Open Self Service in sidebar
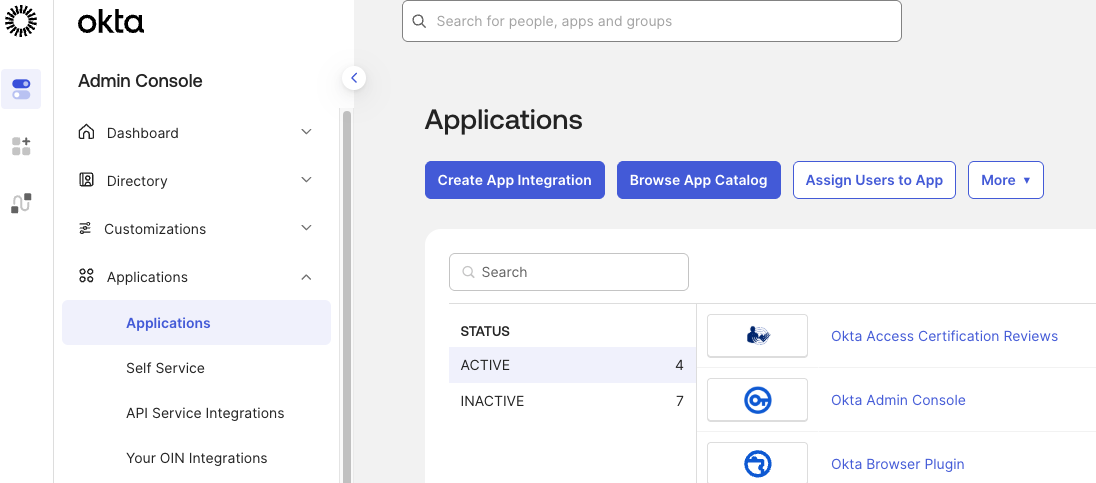The image size is (1096, 483). coord(165,368)
